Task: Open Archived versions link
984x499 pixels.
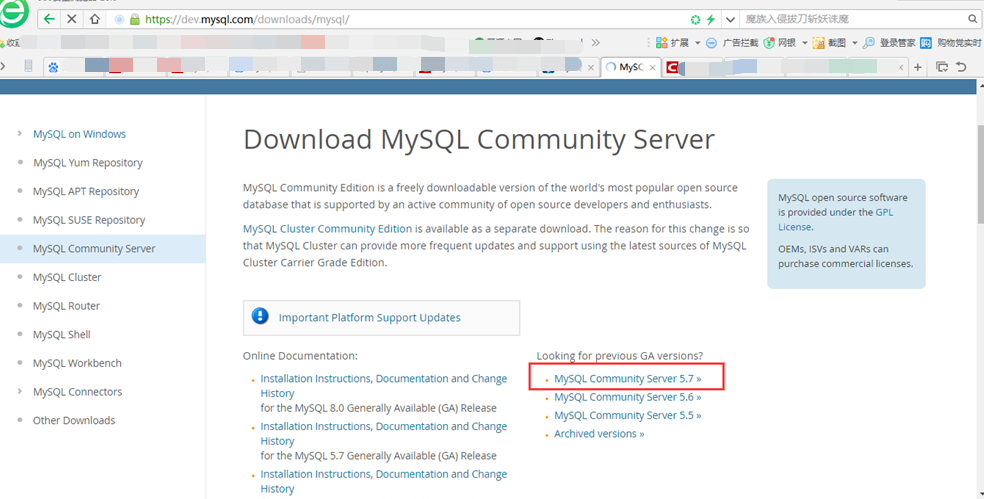Action: tap(599, 433)
